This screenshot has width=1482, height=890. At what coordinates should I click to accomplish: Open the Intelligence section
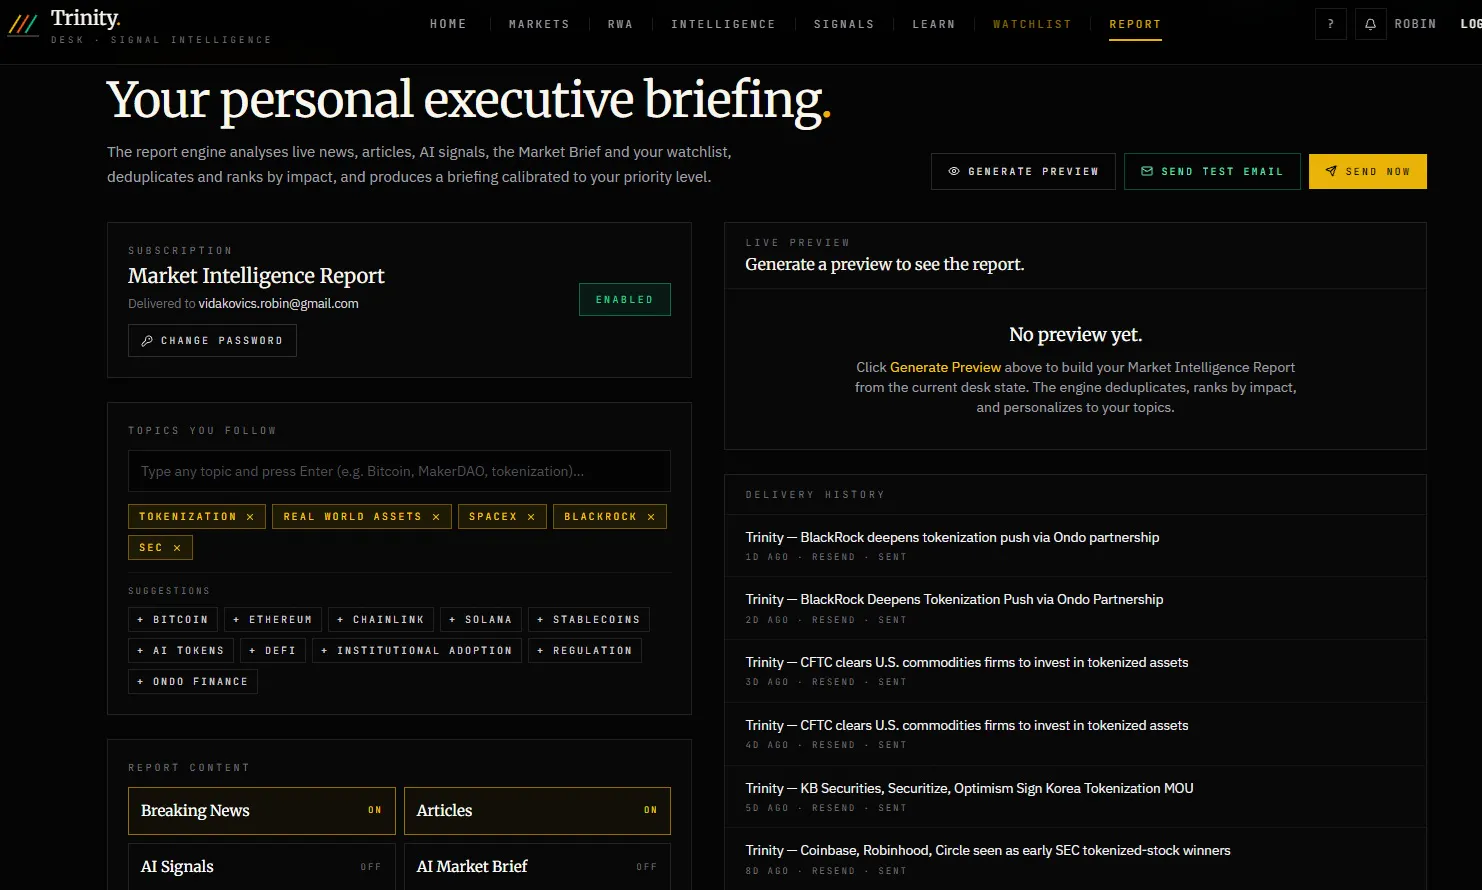723,24
